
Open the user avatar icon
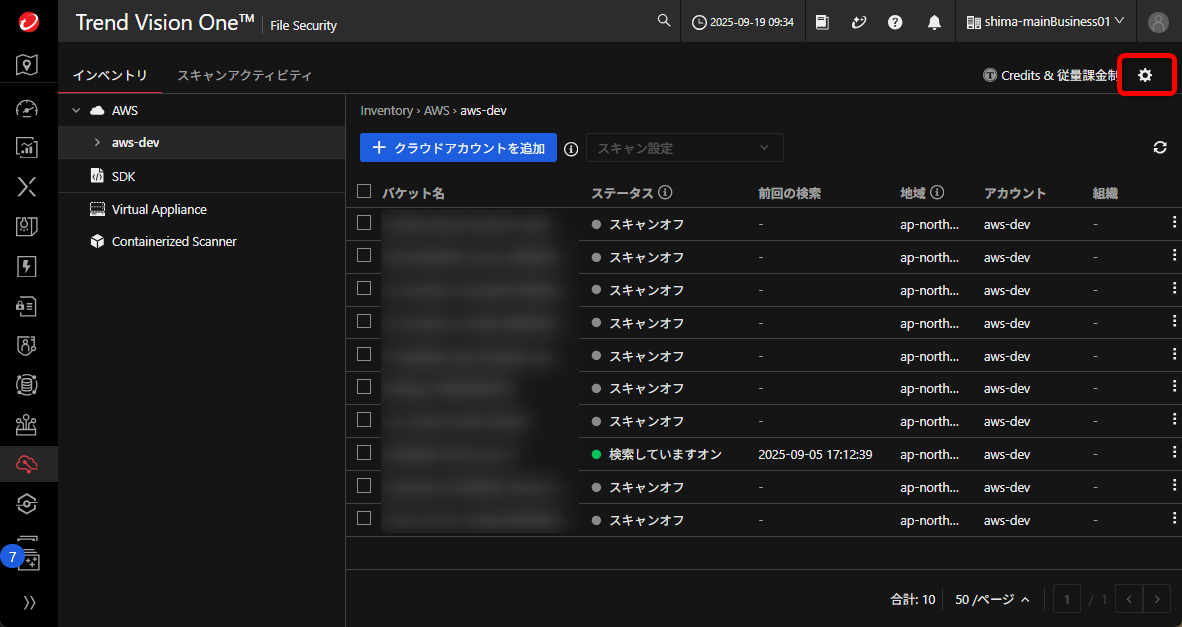(x=1158, y=22)
